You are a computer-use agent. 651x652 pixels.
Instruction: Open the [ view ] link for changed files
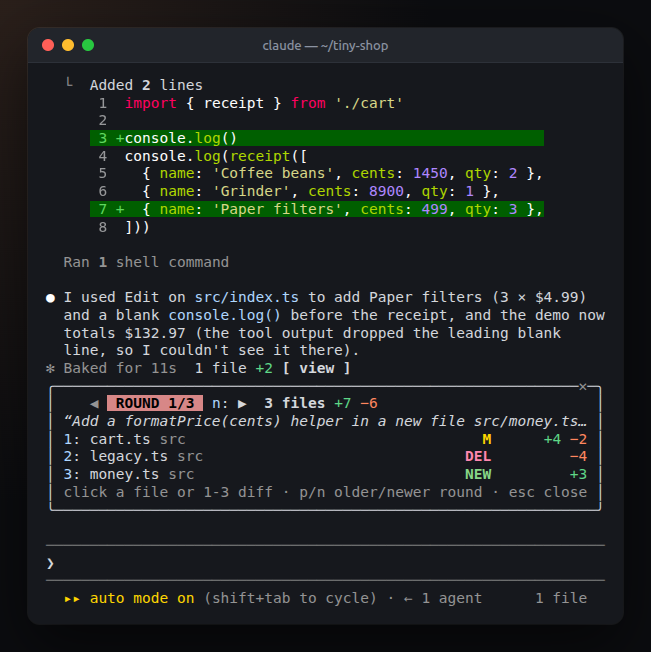point(317,368)
